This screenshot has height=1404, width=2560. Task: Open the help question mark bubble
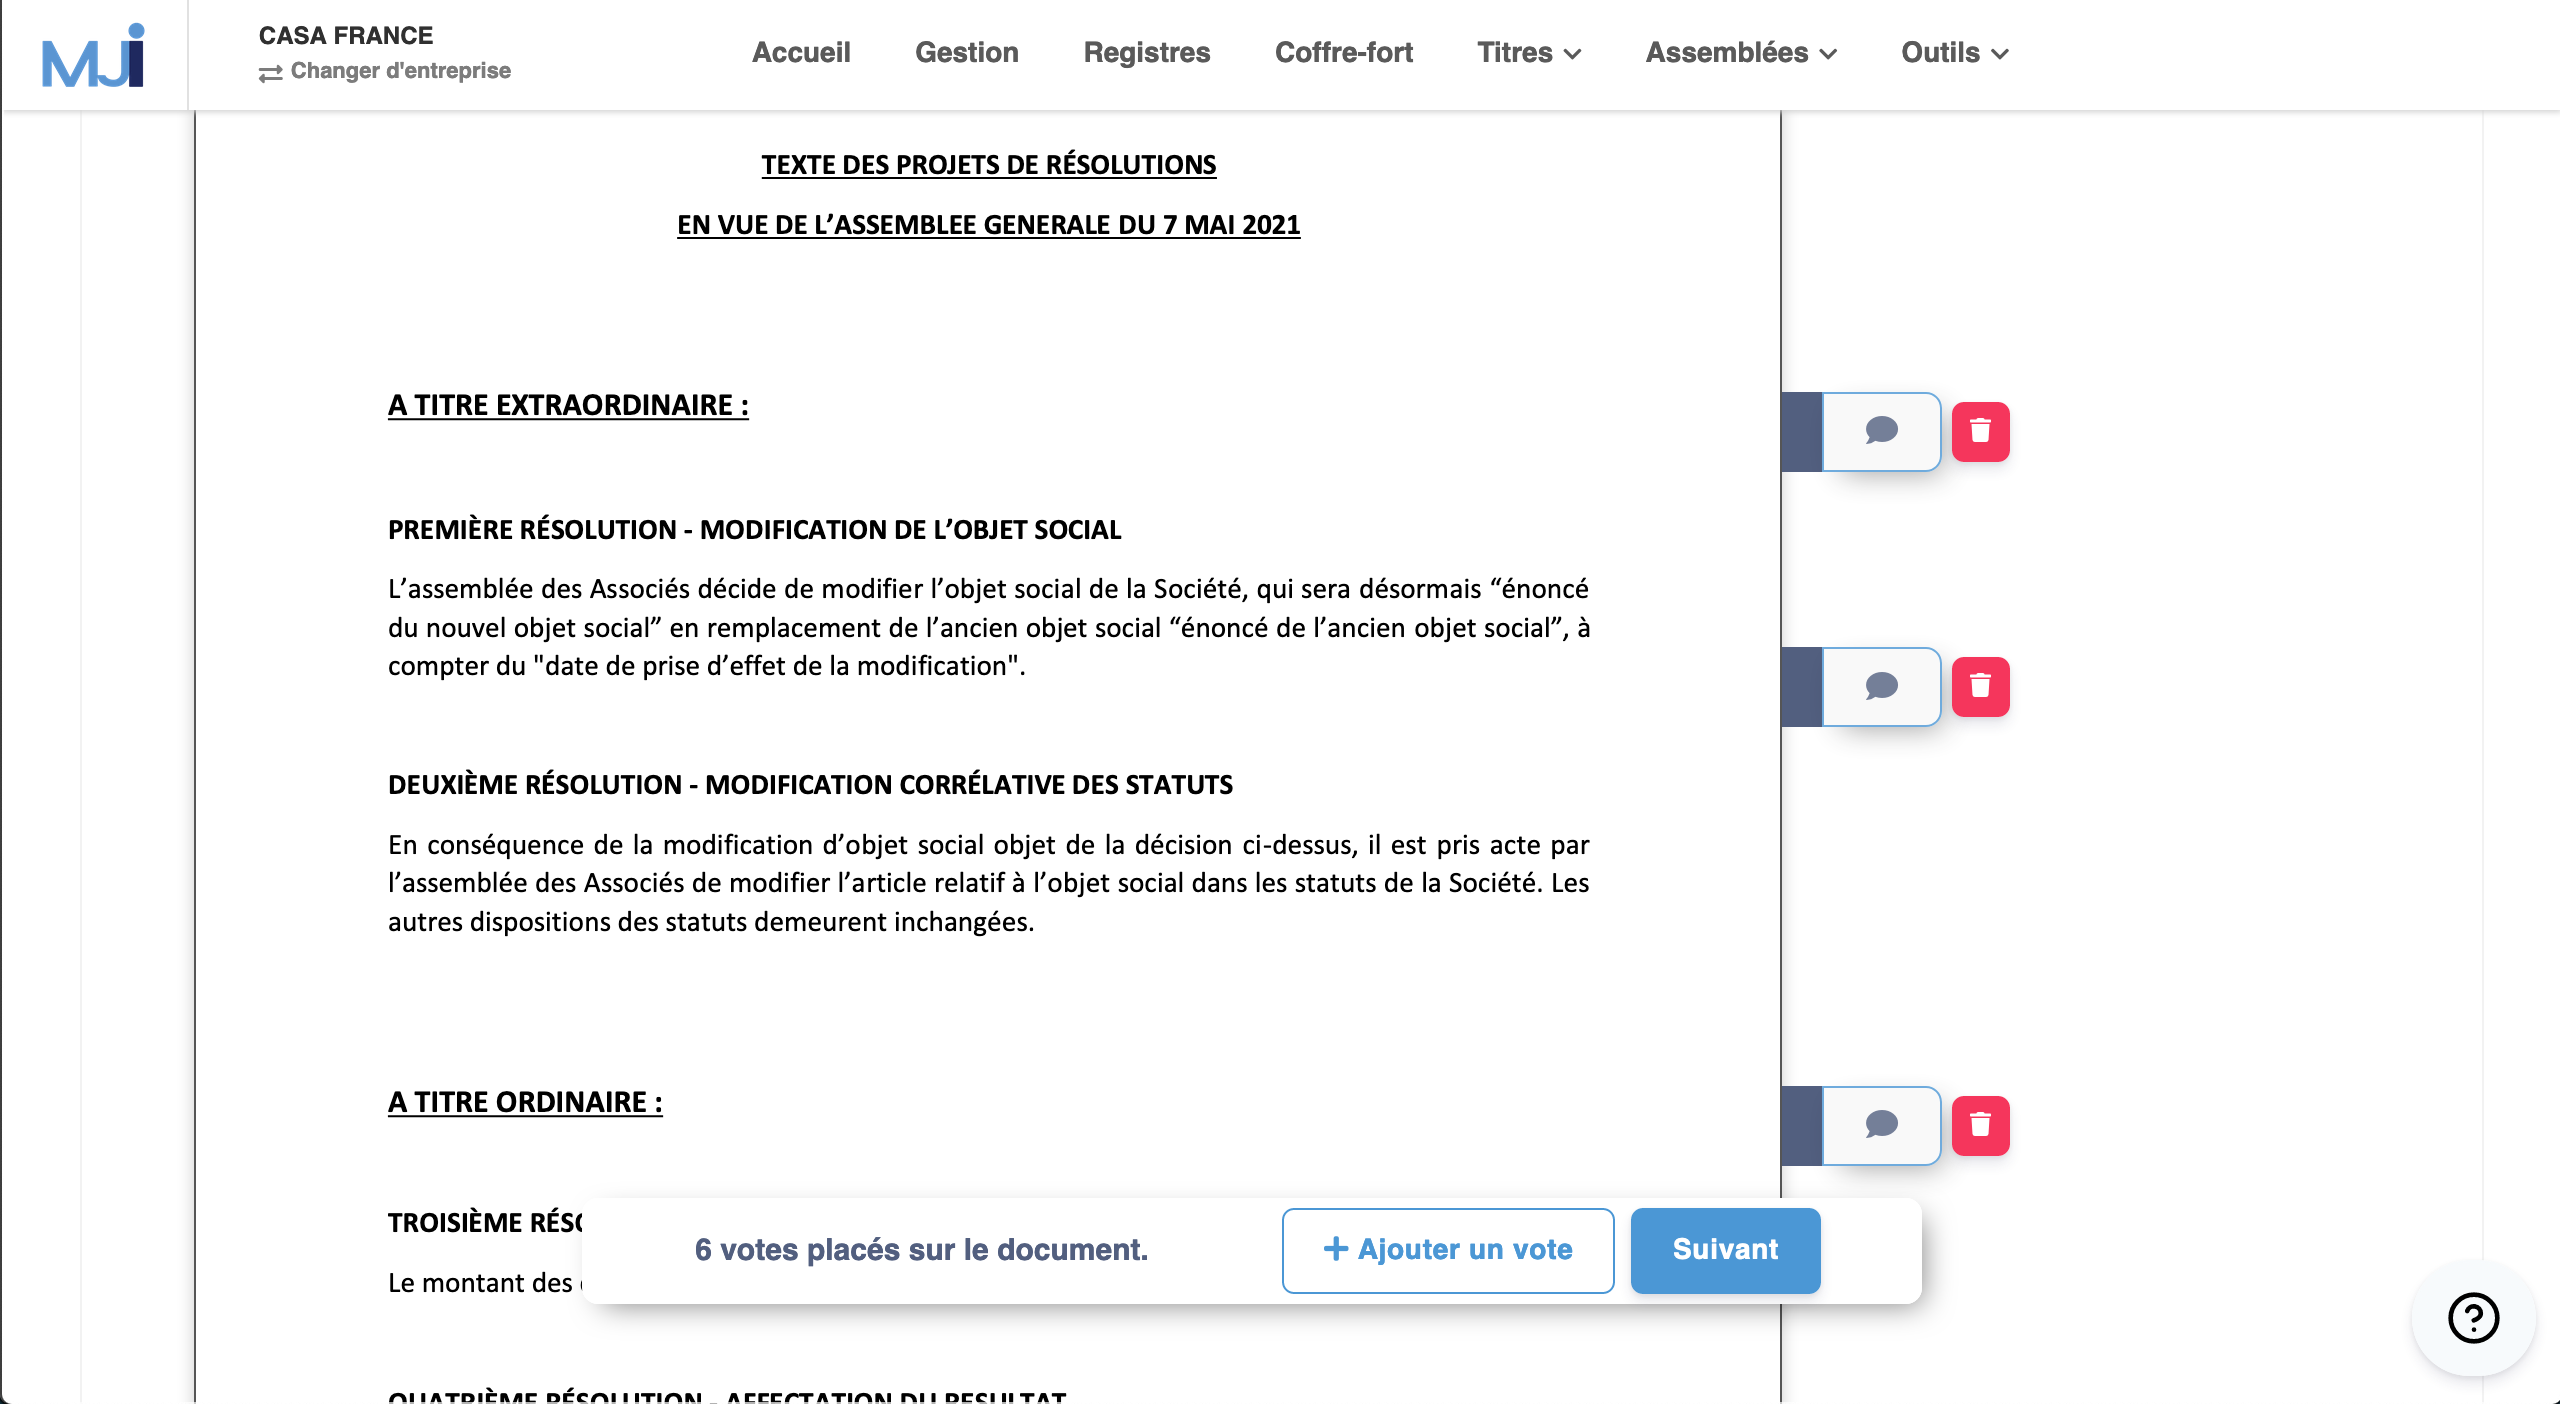point(2473,1318)
